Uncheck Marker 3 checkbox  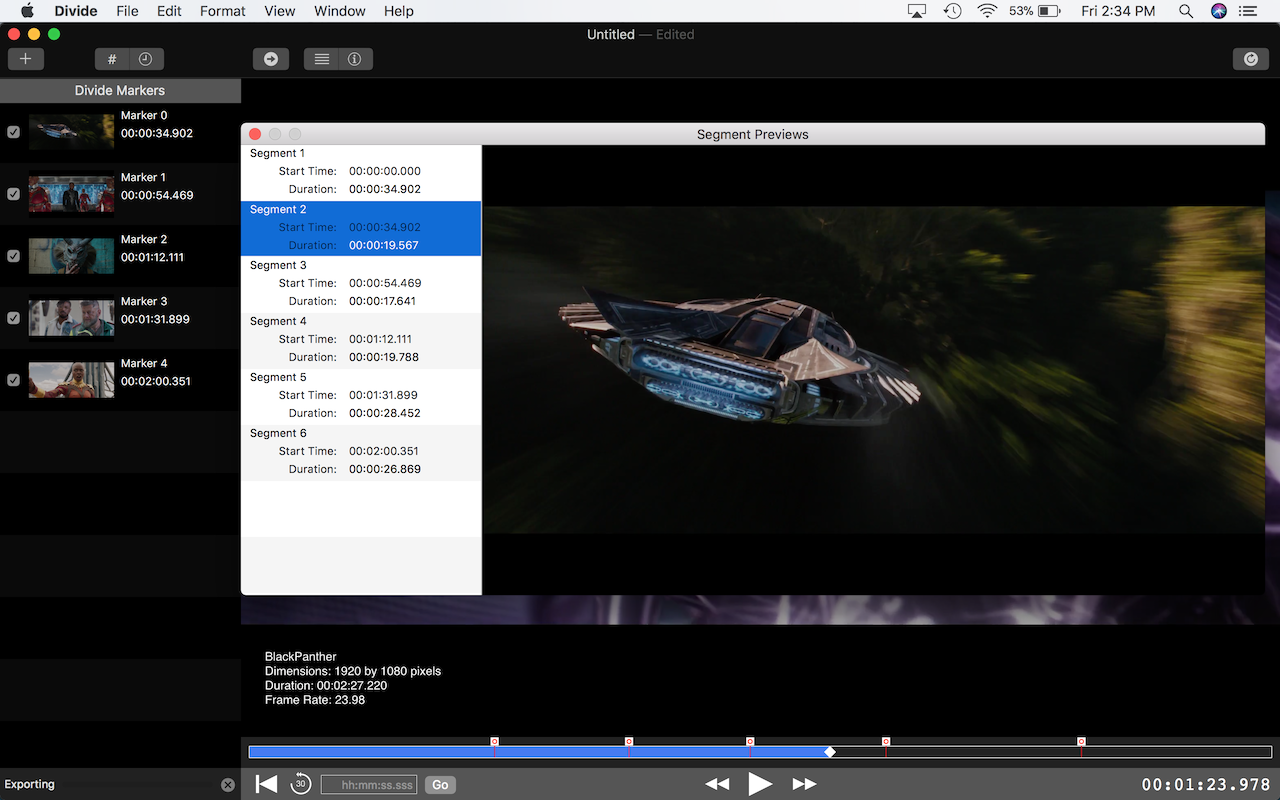click(13, 318)
